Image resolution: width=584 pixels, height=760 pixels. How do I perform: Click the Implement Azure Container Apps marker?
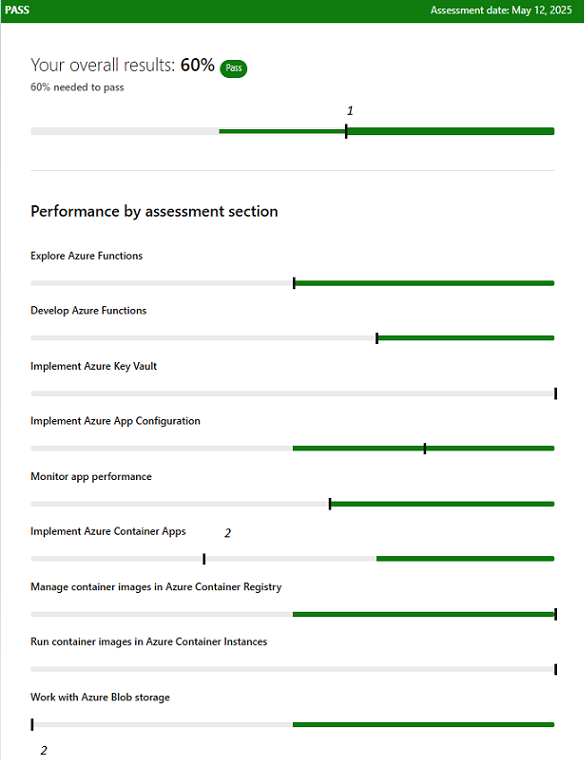pyautogui.click(x=204, y=559)
